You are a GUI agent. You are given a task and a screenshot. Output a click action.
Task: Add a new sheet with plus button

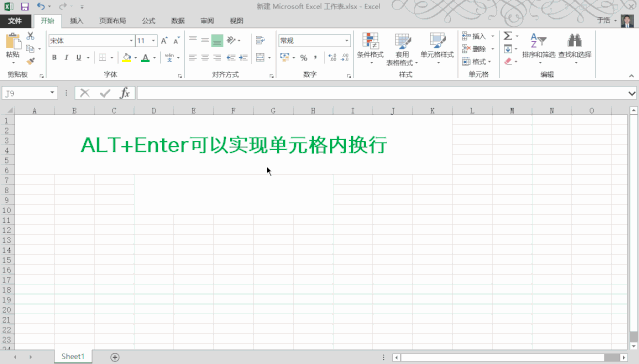pos(115,357)
